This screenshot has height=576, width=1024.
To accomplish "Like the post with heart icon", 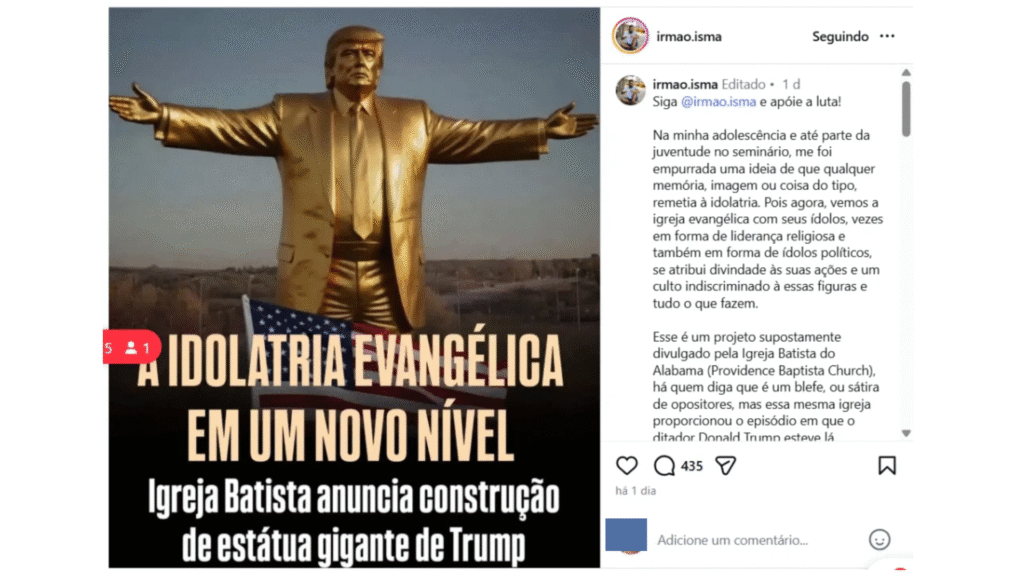I will (x=626, y=466).
